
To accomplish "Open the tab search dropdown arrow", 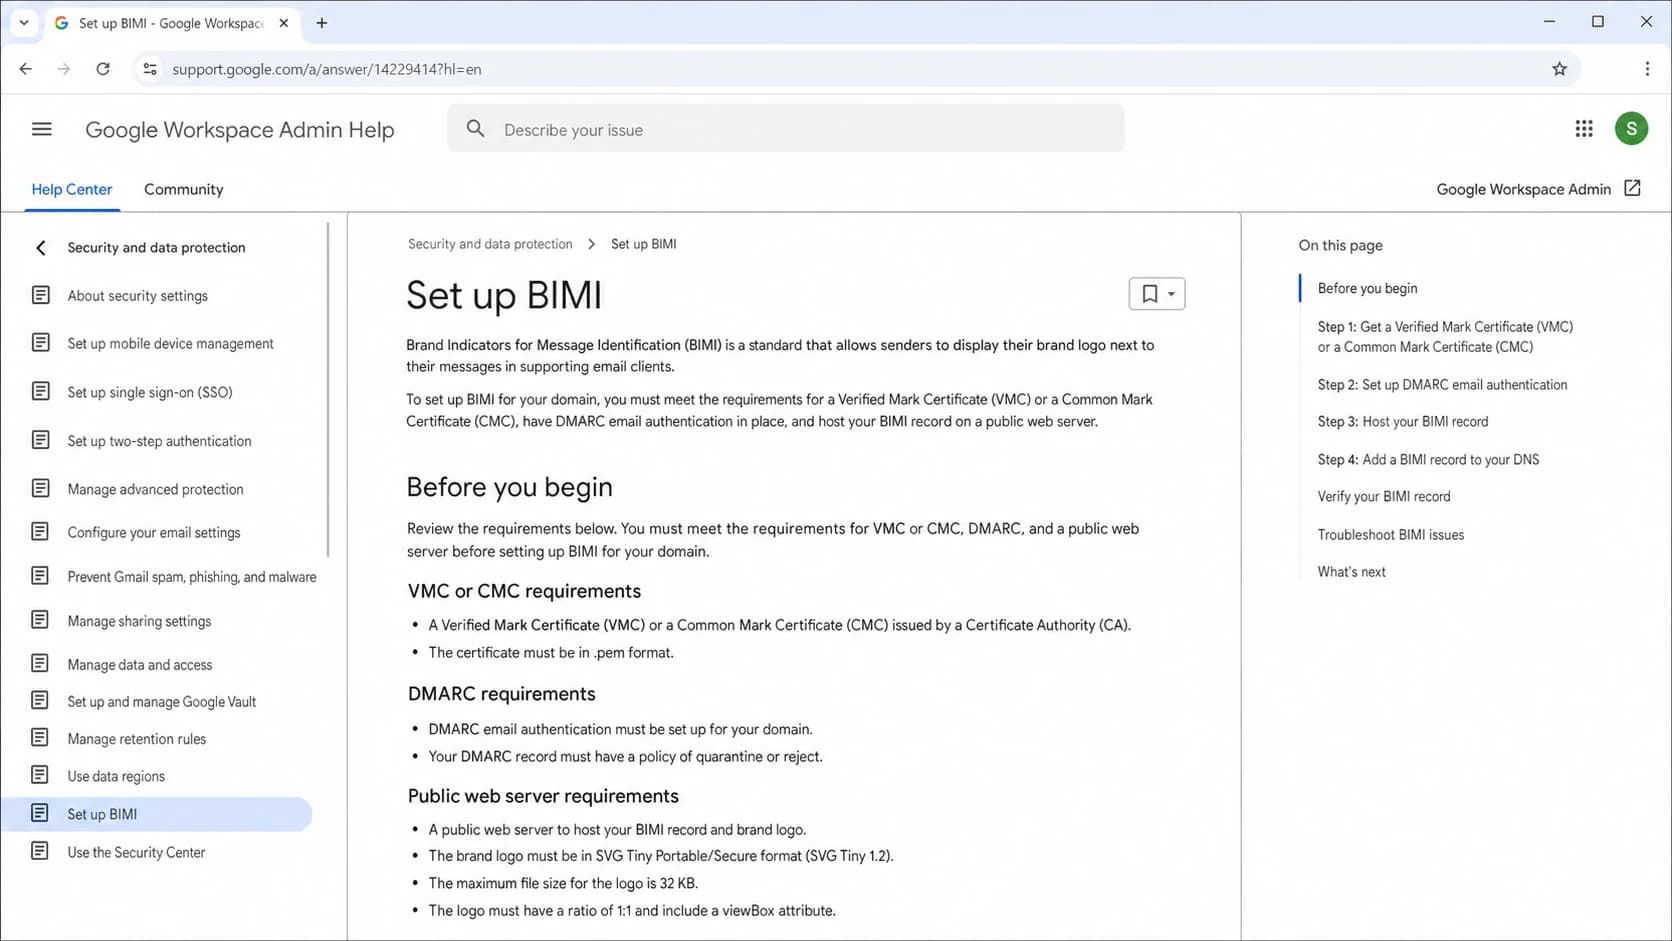I will [24, 22].
